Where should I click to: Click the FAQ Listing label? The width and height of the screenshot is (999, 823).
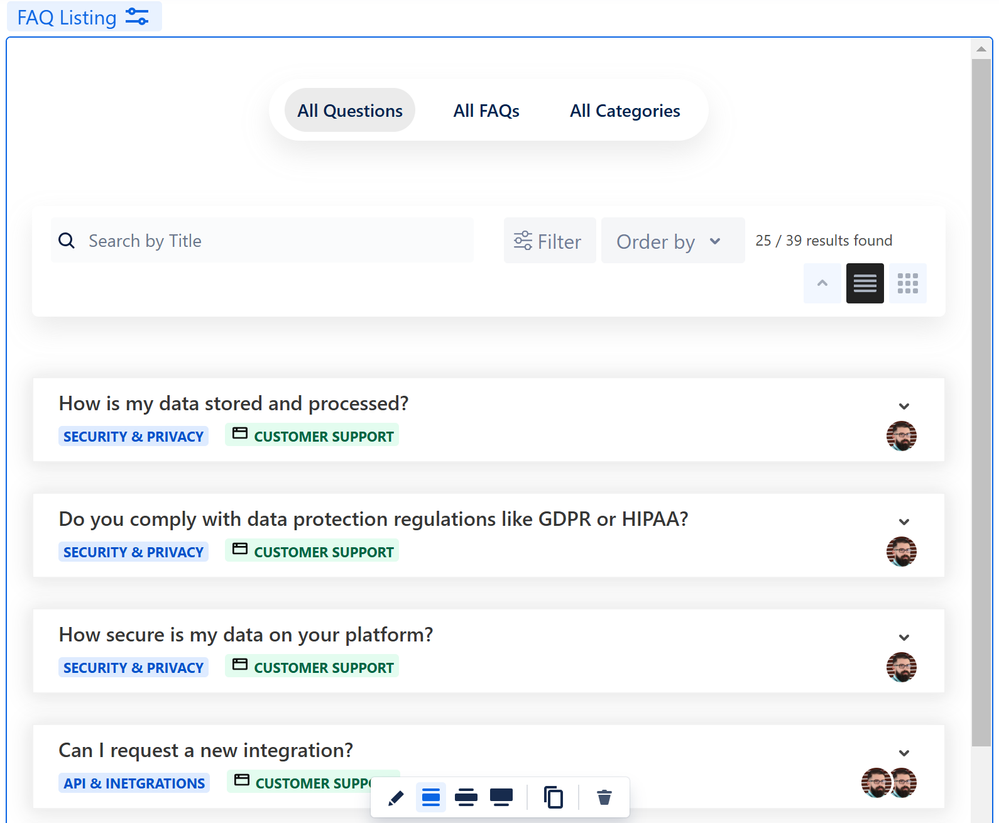[x=66, y=17]
